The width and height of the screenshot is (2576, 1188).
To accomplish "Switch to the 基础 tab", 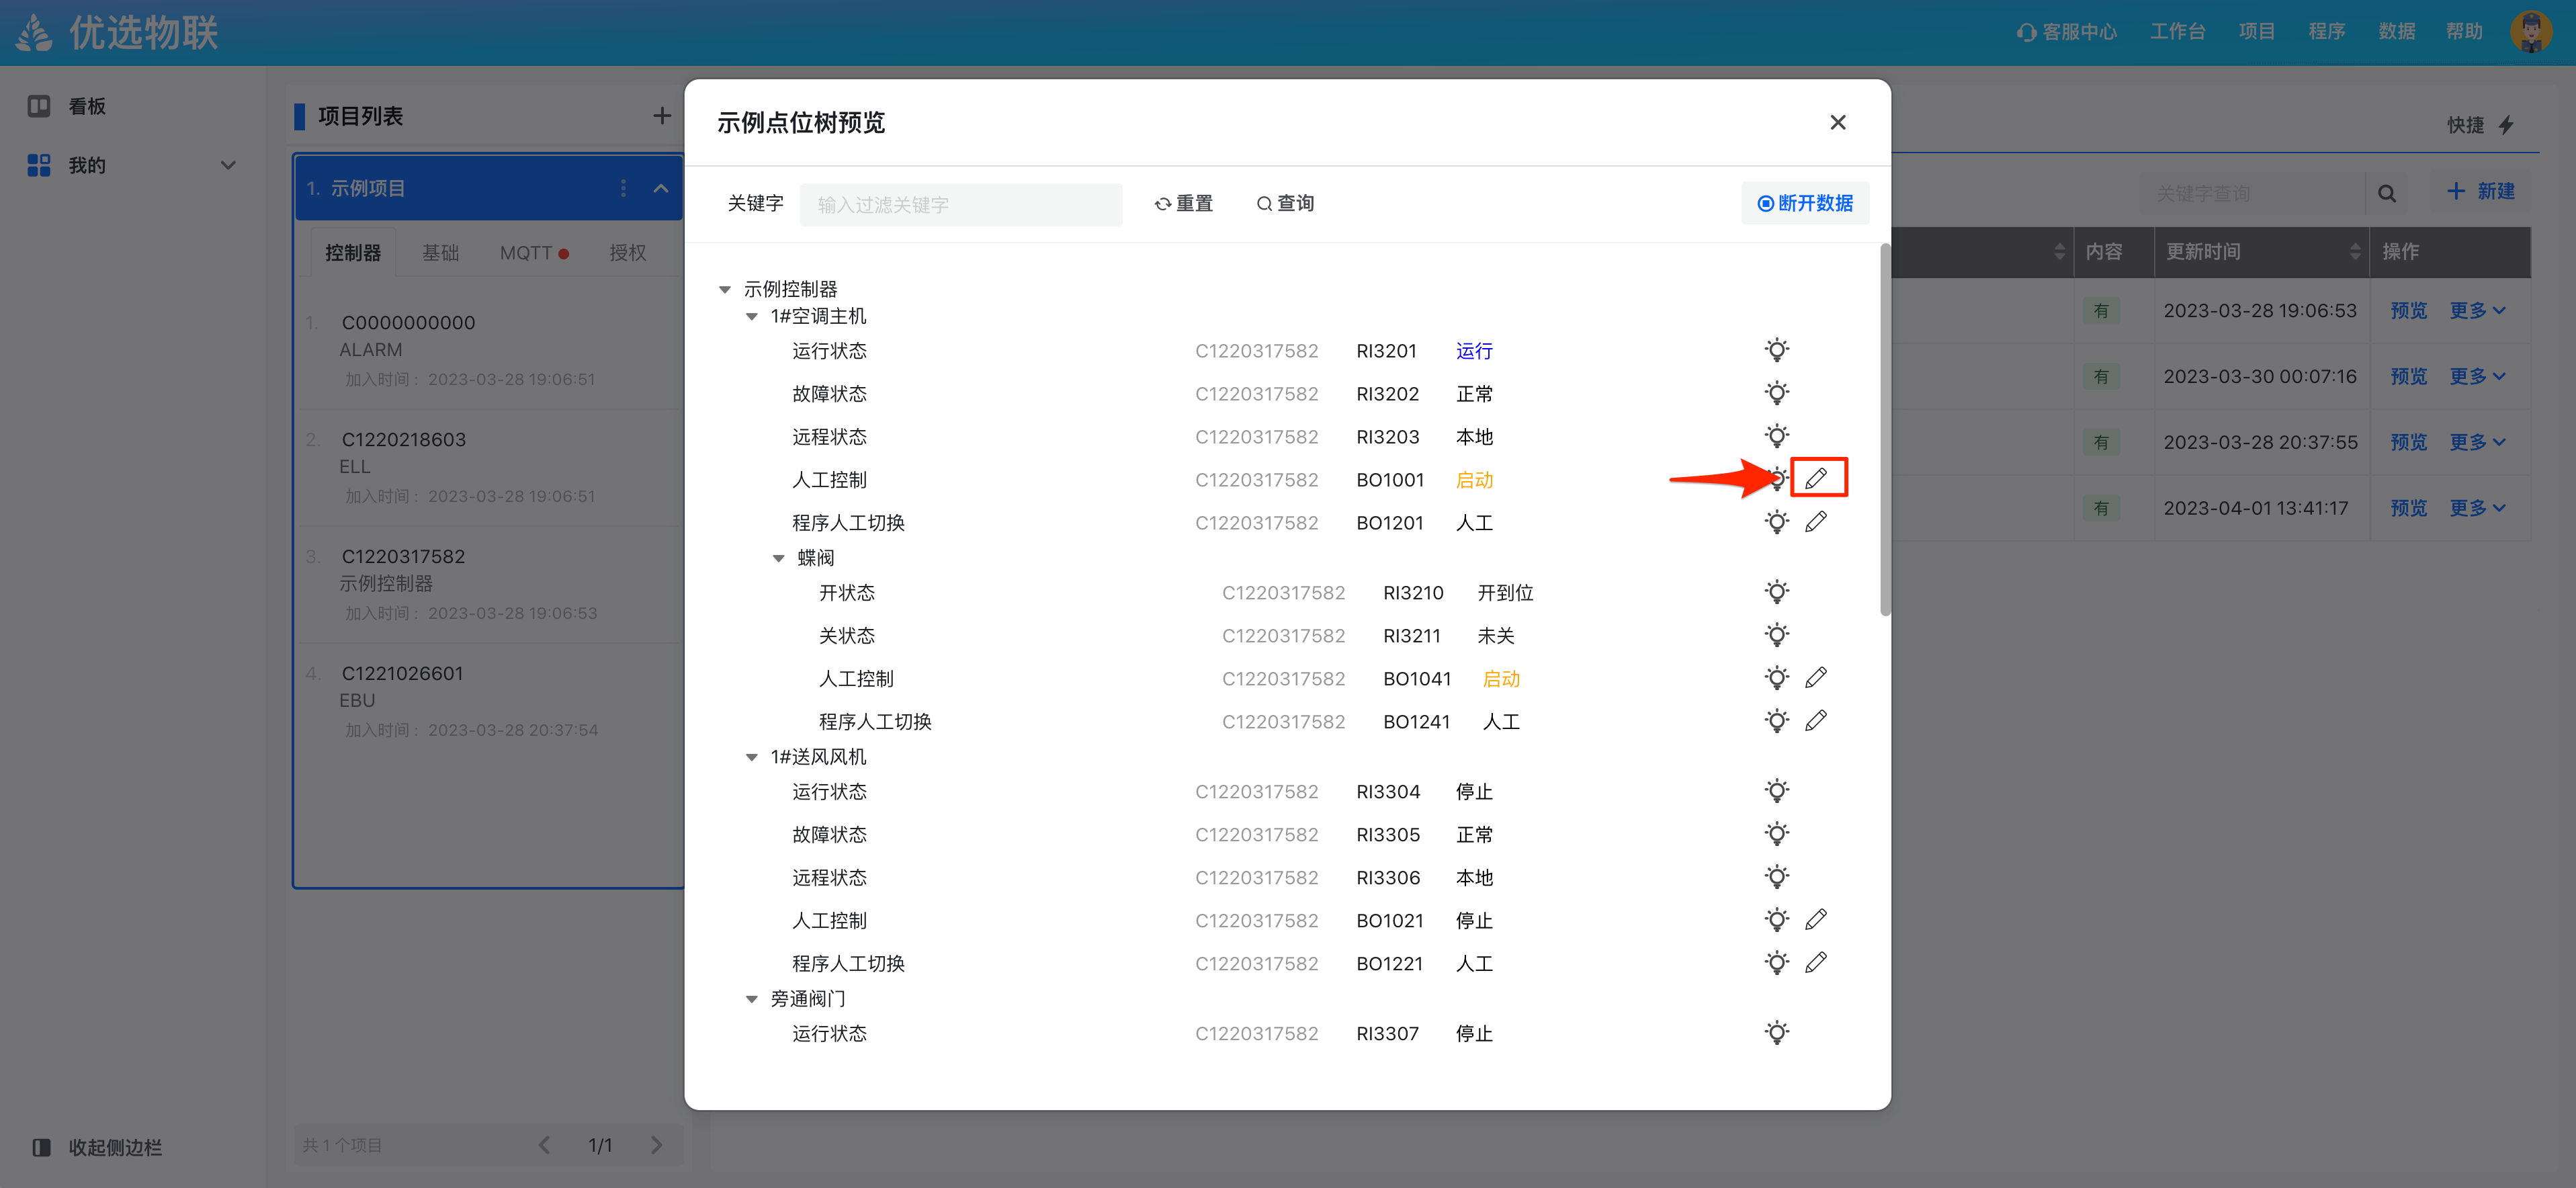I will click(440, 253).
